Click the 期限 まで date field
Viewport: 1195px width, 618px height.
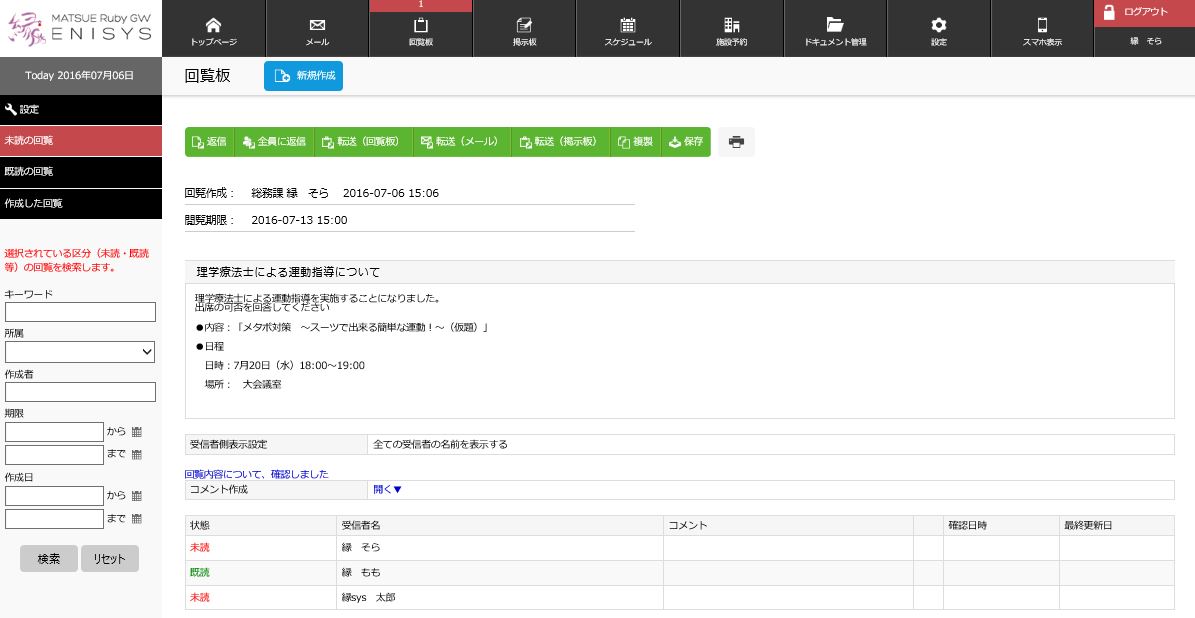click(54, 455)
